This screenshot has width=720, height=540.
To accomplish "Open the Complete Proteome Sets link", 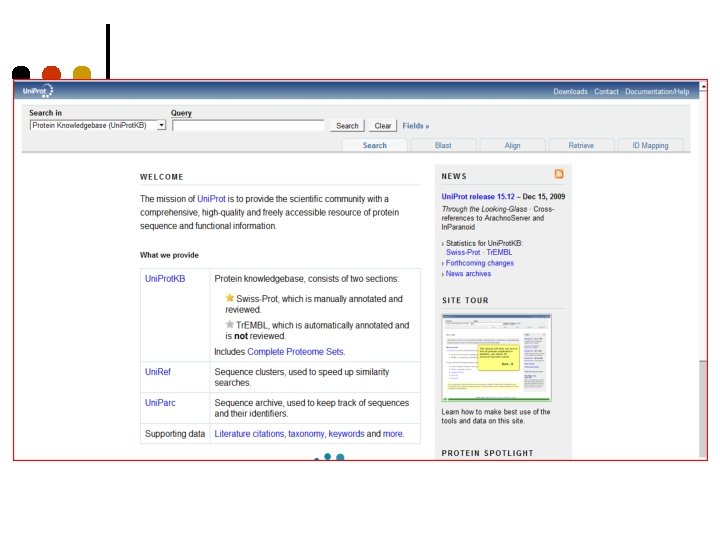I will (x=295, y=352).
